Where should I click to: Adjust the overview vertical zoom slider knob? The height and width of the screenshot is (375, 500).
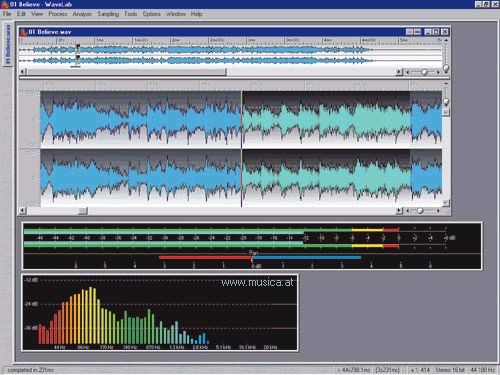click(446, 68)
